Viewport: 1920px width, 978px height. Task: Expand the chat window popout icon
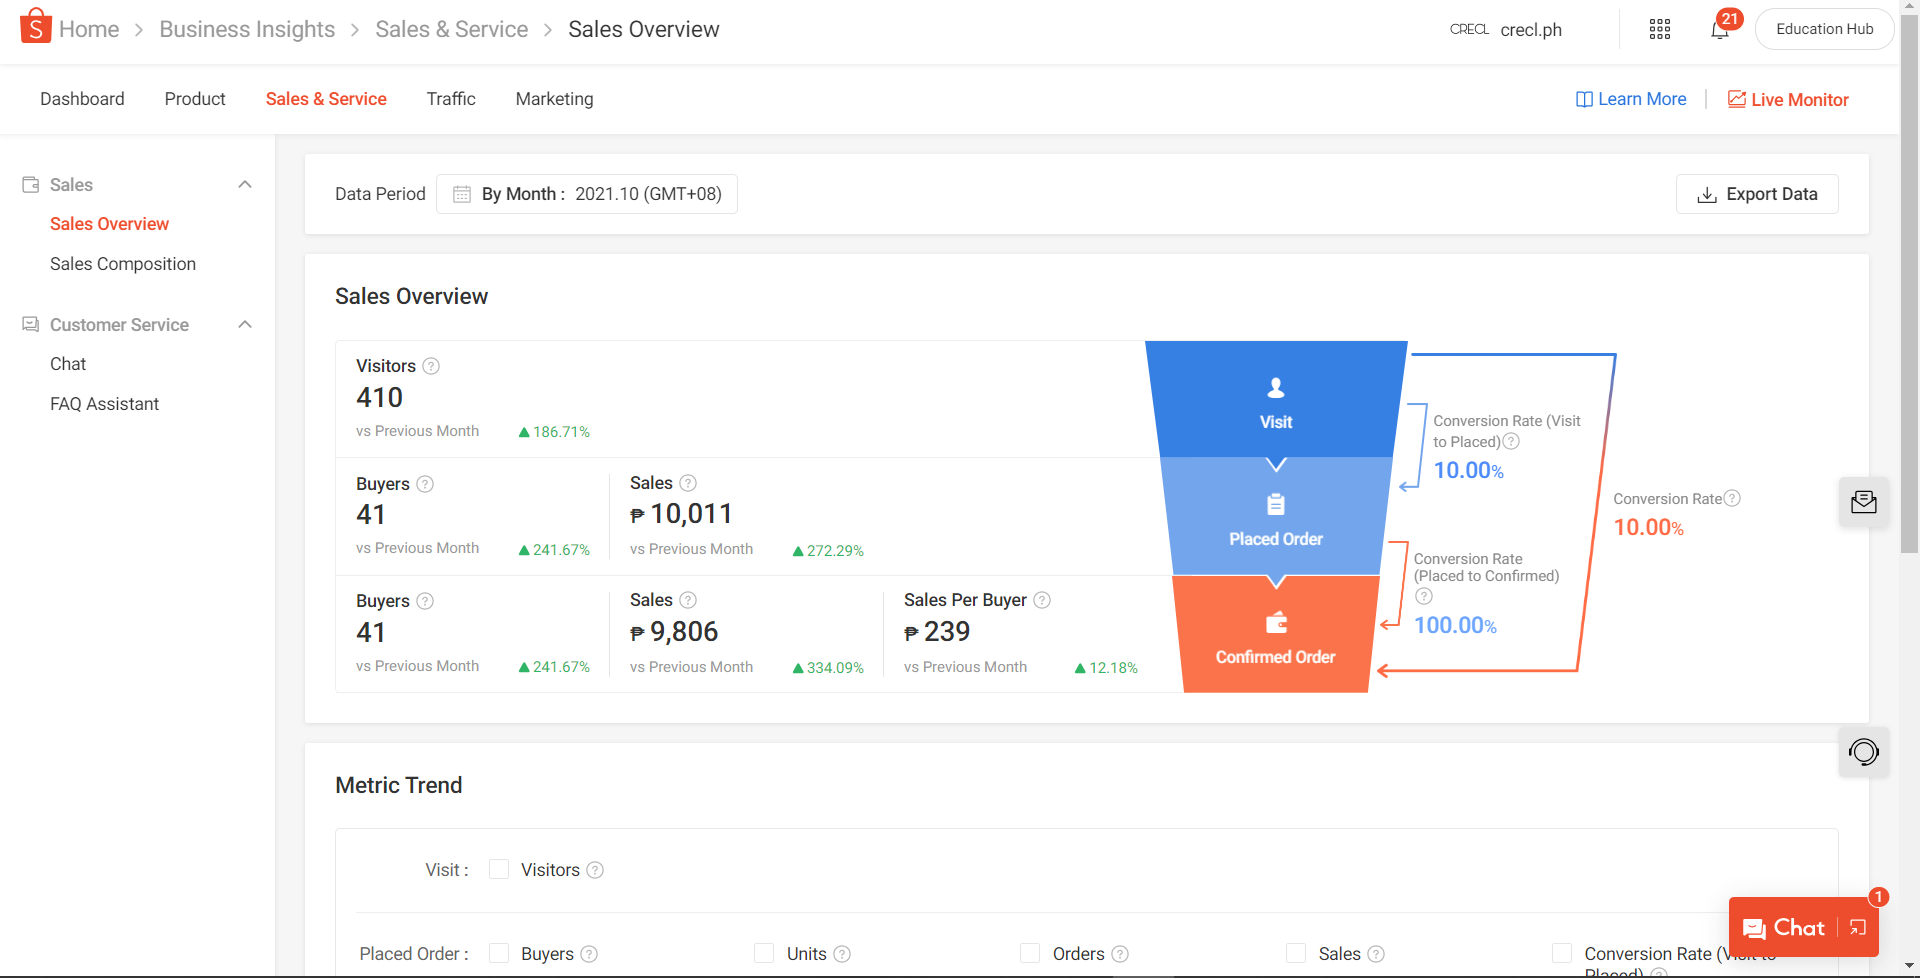[x=1858, y=928]
